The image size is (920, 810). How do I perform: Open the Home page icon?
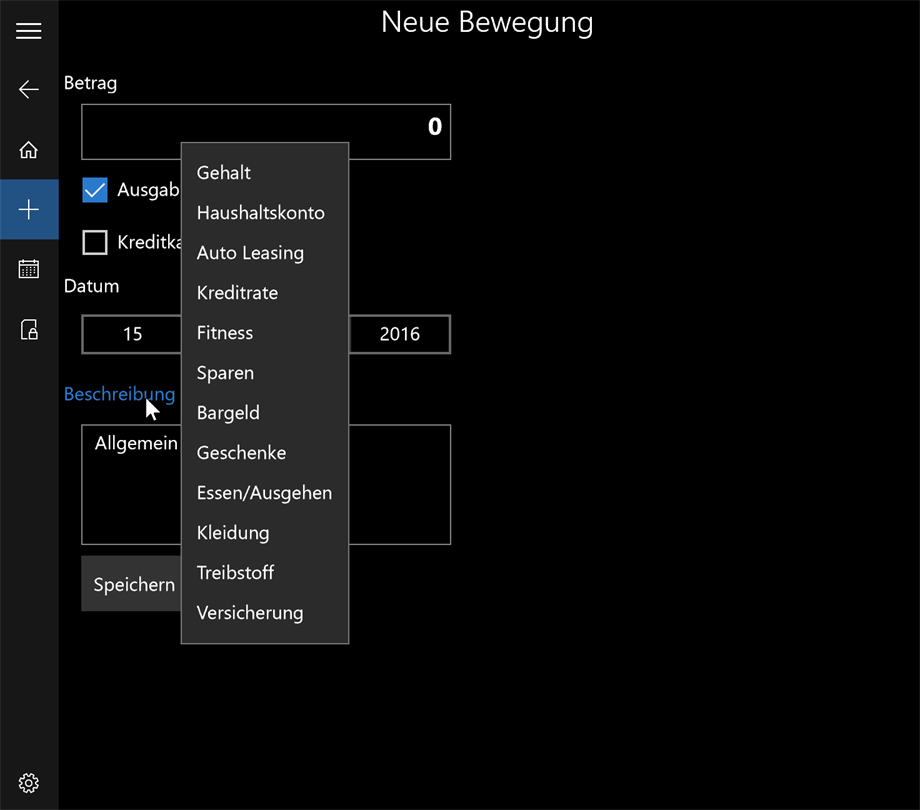(x=29, y=150)
